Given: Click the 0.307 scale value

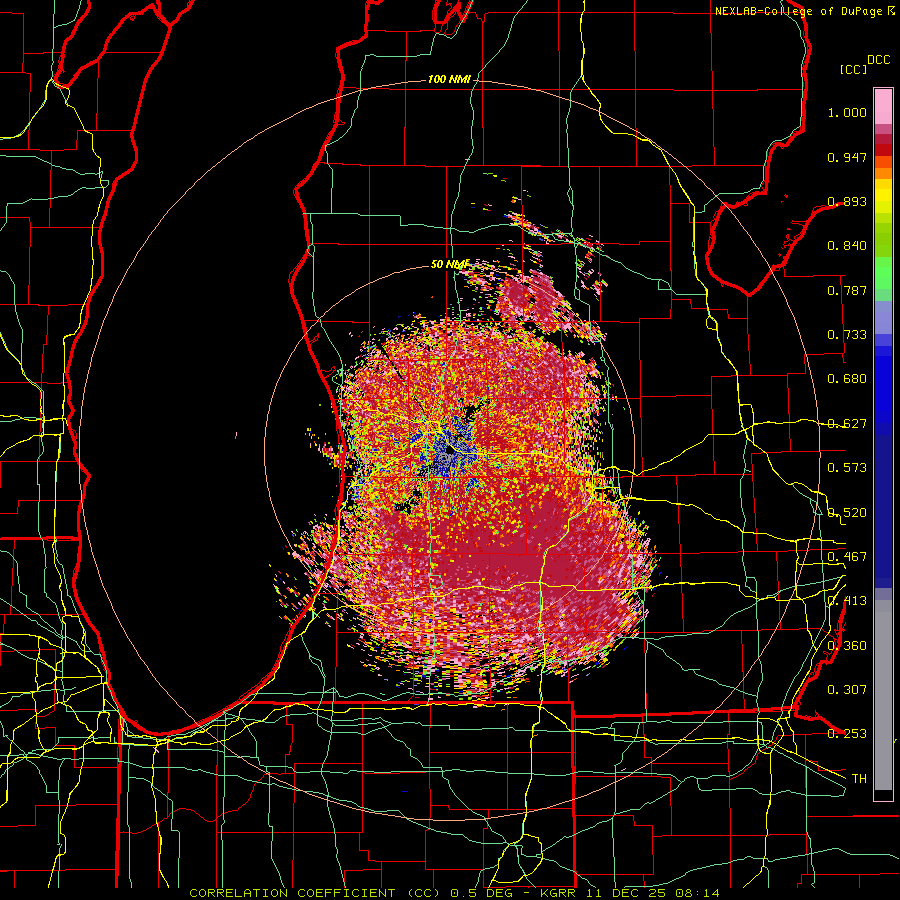Looking at the screenshot, I should point(847,690).
